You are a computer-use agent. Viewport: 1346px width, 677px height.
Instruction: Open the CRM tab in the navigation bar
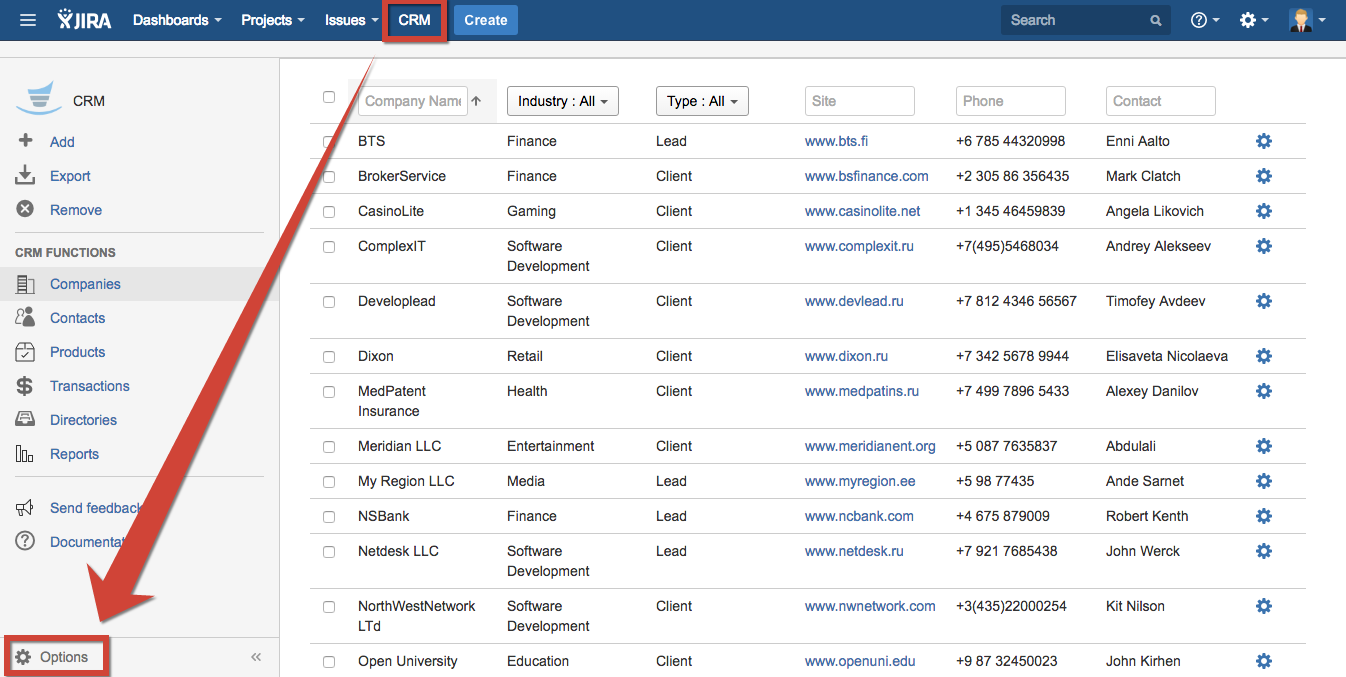tap(414, 20)
